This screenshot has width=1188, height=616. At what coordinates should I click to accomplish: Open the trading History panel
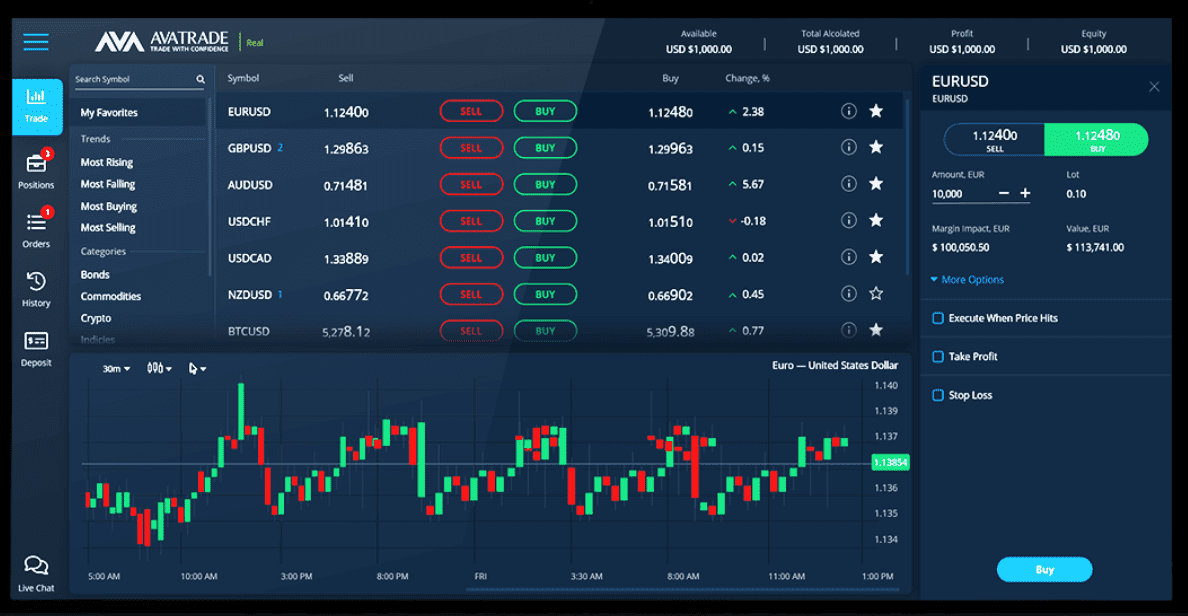[x=37, y=290]
